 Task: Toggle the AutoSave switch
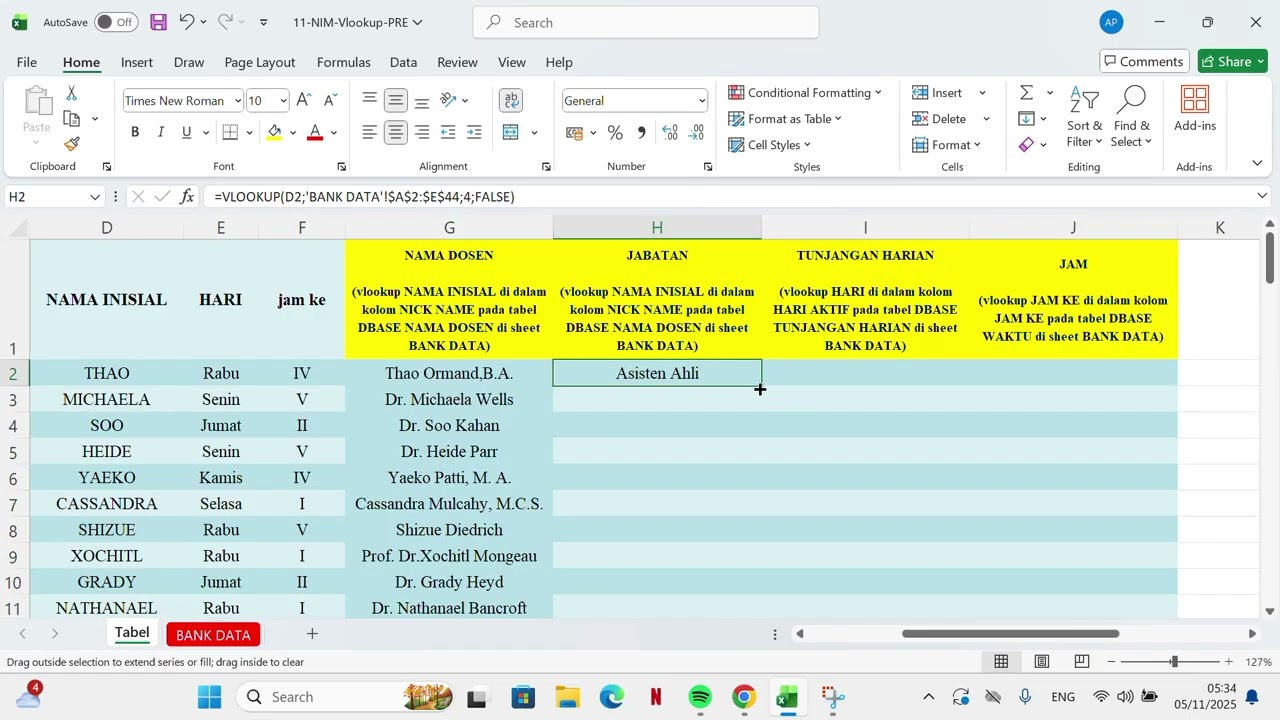point(116,22)
